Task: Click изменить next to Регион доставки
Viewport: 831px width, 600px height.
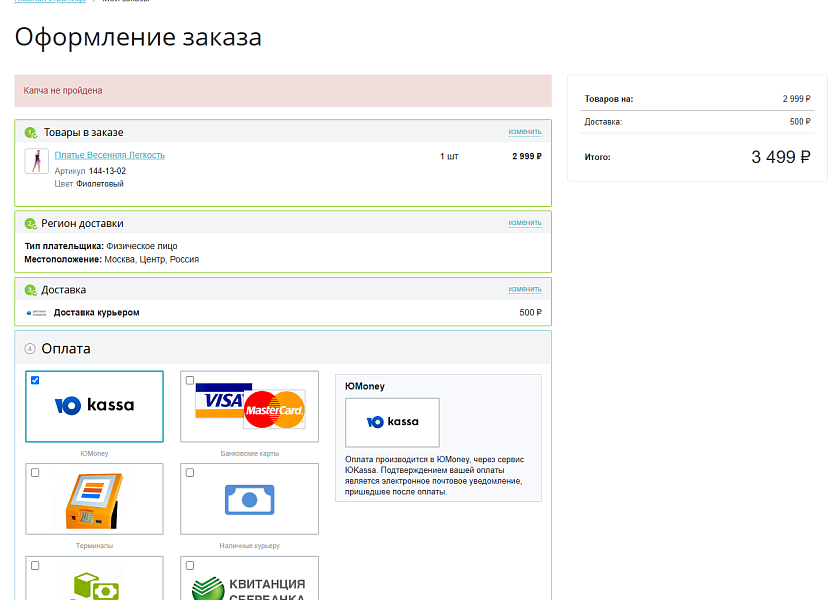Action: 523,223
